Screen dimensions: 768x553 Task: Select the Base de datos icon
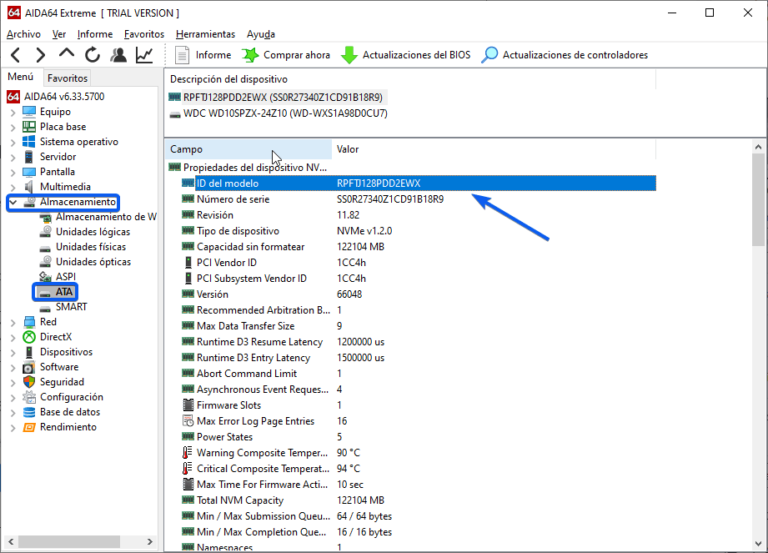coord(29,412)
